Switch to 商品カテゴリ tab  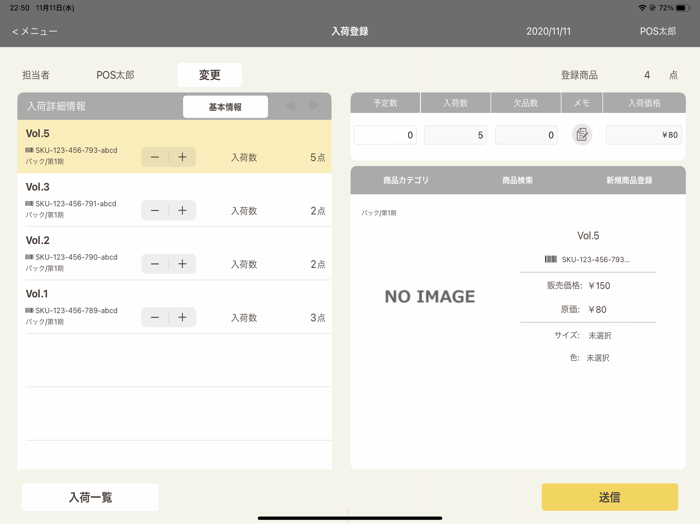pyautogui.click(x=406, y=180)
